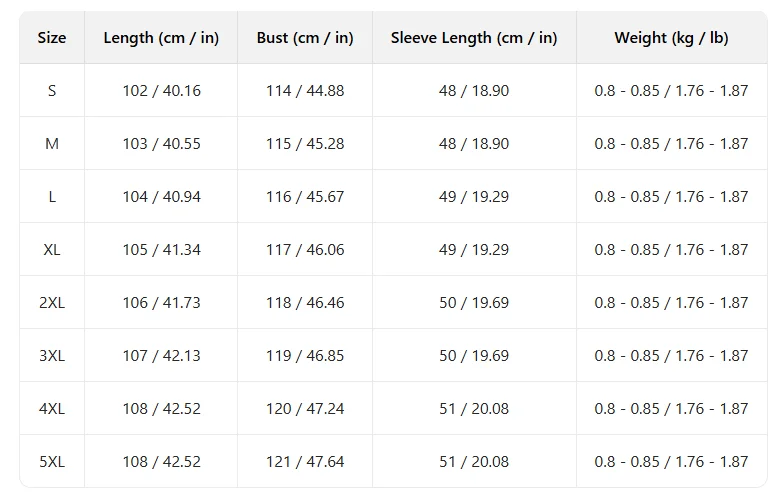Click the S row sleeve 48 / 18.90
781x492 pixels.
[x=474, y=91]
